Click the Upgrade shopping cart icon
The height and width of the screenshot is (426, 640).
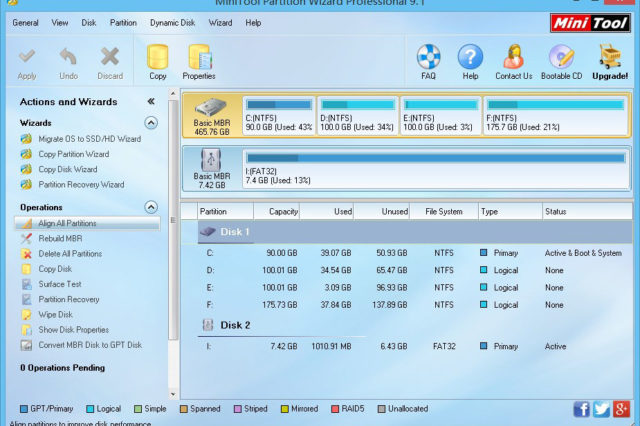[610, 58]
